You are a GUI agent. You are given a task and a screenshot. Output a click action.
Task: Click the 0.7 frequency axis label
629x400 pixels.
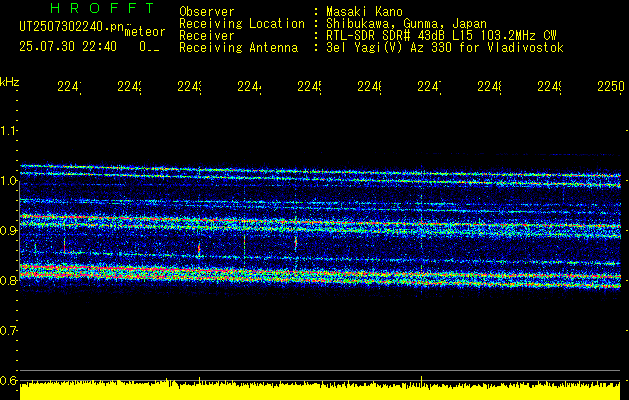click(8, 331)
